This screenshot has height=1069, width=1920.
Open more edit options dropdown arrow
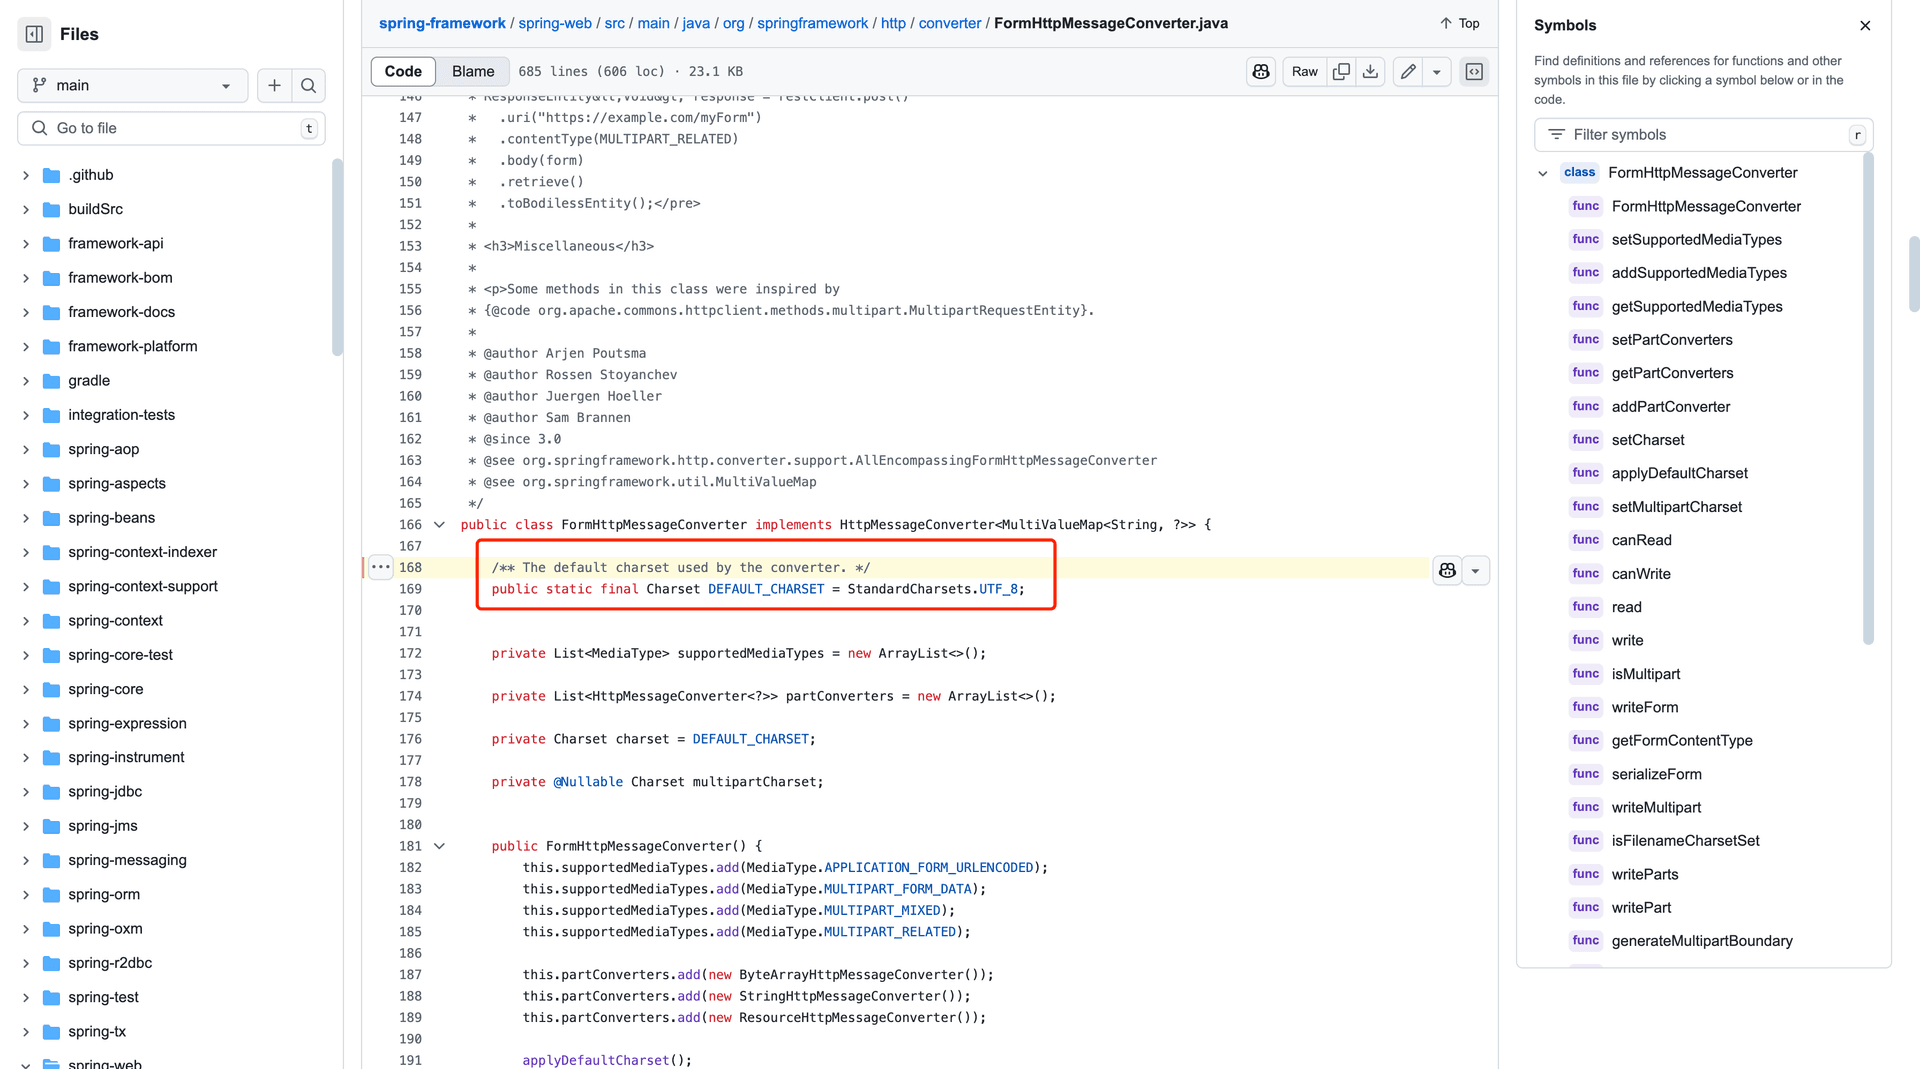1437,72
